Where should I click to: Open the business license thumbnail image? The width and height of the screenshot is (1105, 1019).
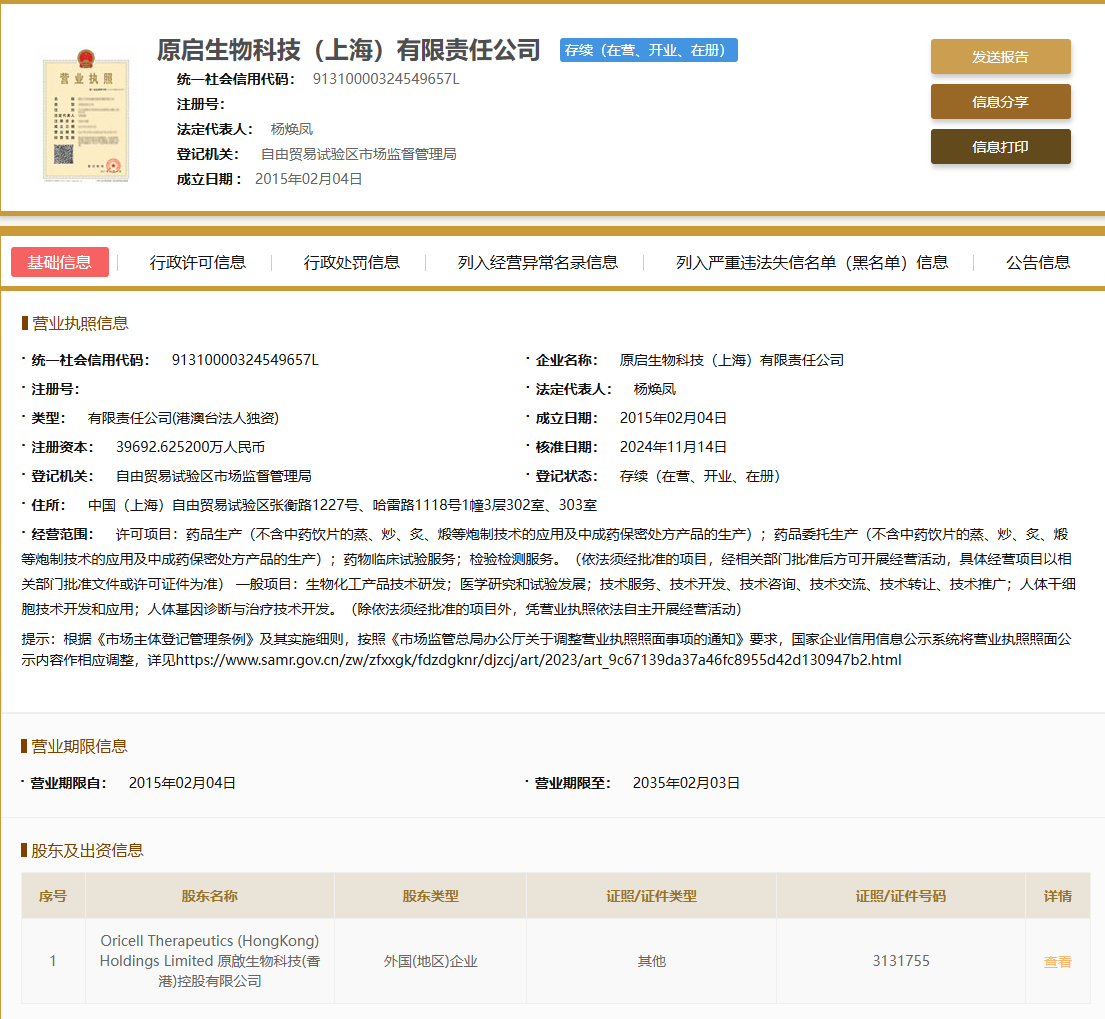[x=86, y=116]
